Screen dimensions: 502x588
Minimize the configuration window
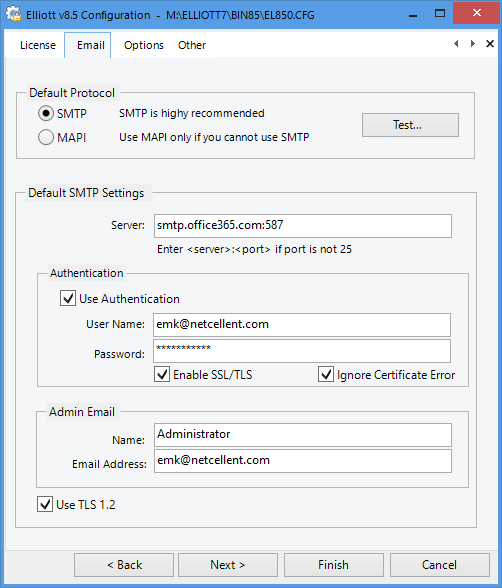[x=413, y=14]
